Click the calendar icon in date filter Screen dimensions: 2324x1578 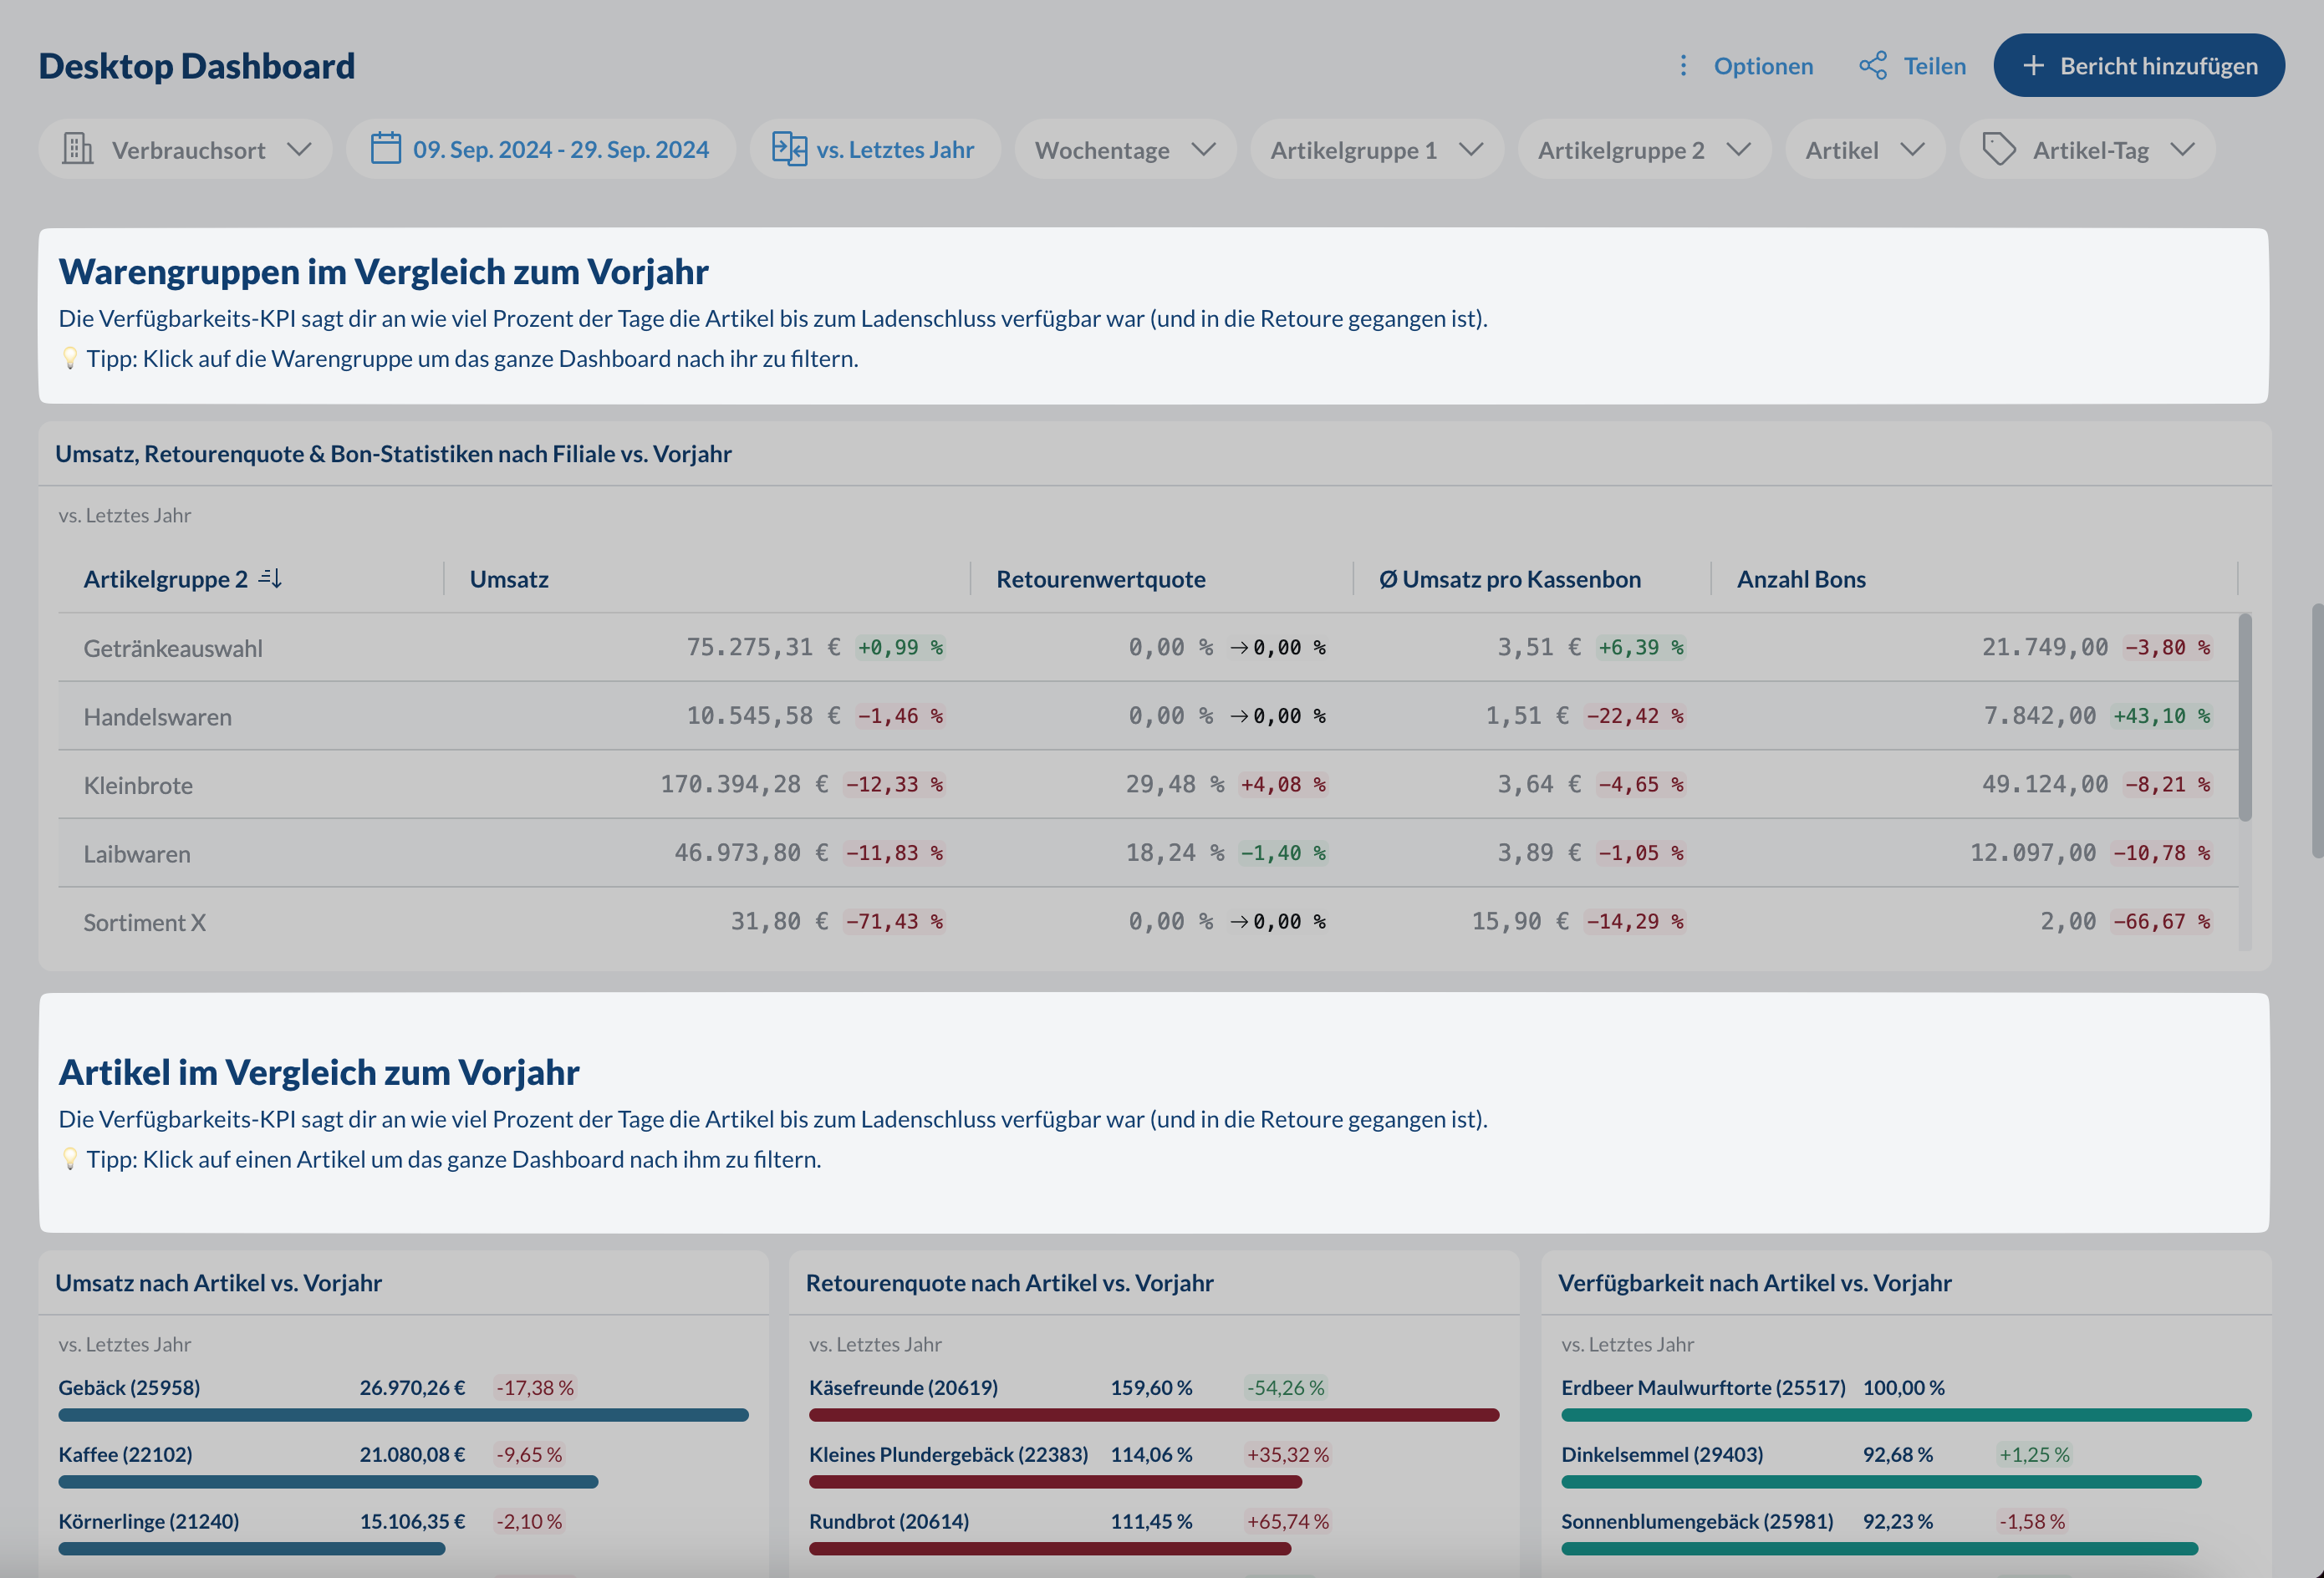pos(386,149)
